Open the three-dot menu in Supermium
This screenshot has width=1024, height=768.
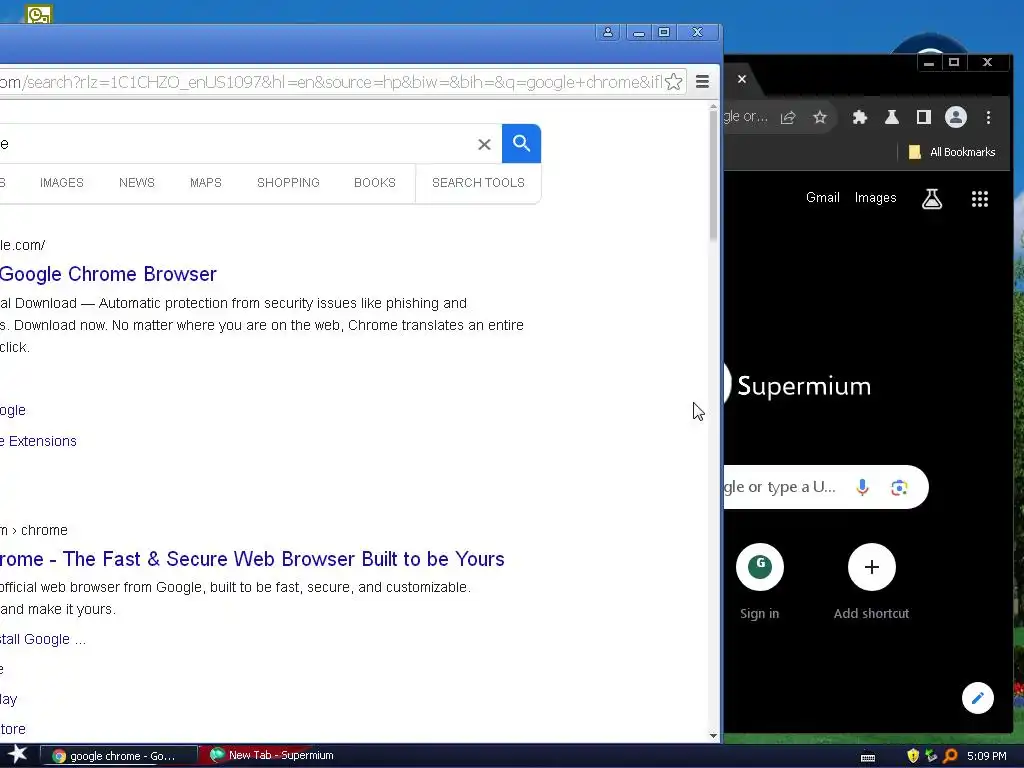coord(988,118)
